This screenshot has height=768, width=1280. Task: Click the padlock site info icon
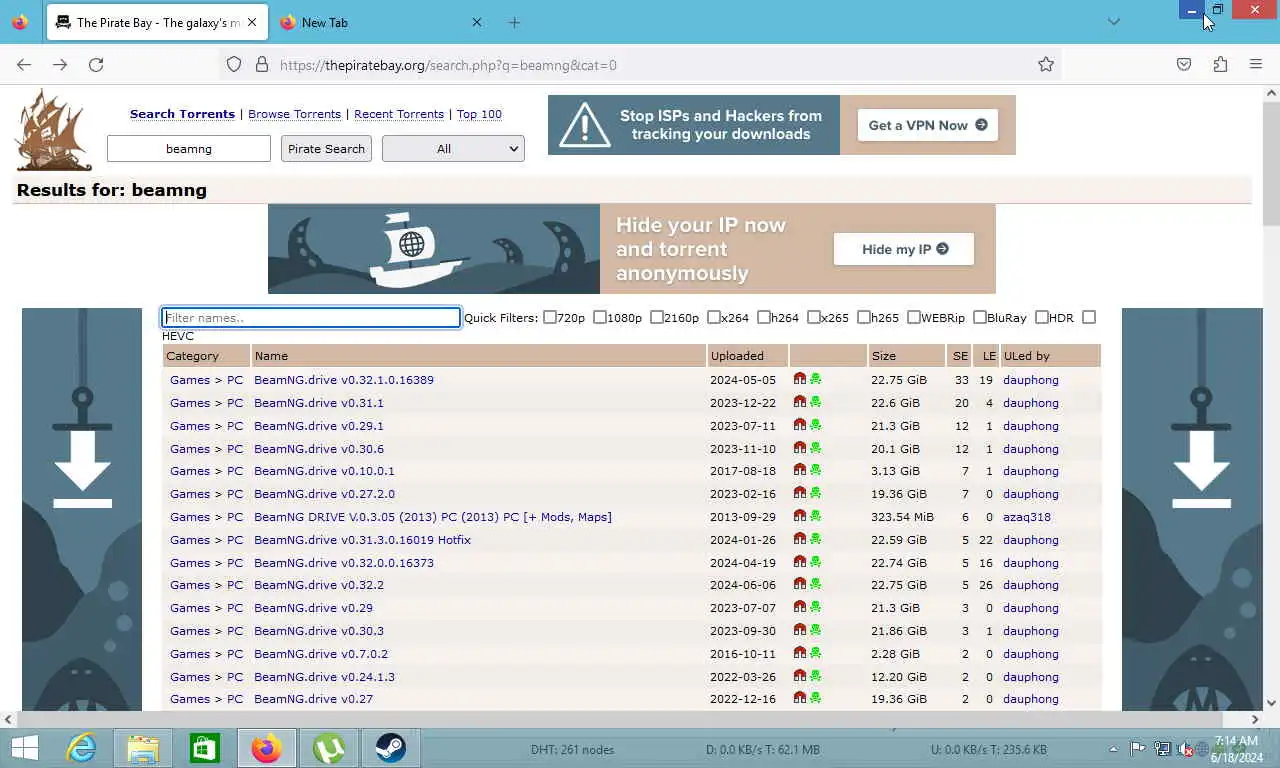click(x=262, y=64)
